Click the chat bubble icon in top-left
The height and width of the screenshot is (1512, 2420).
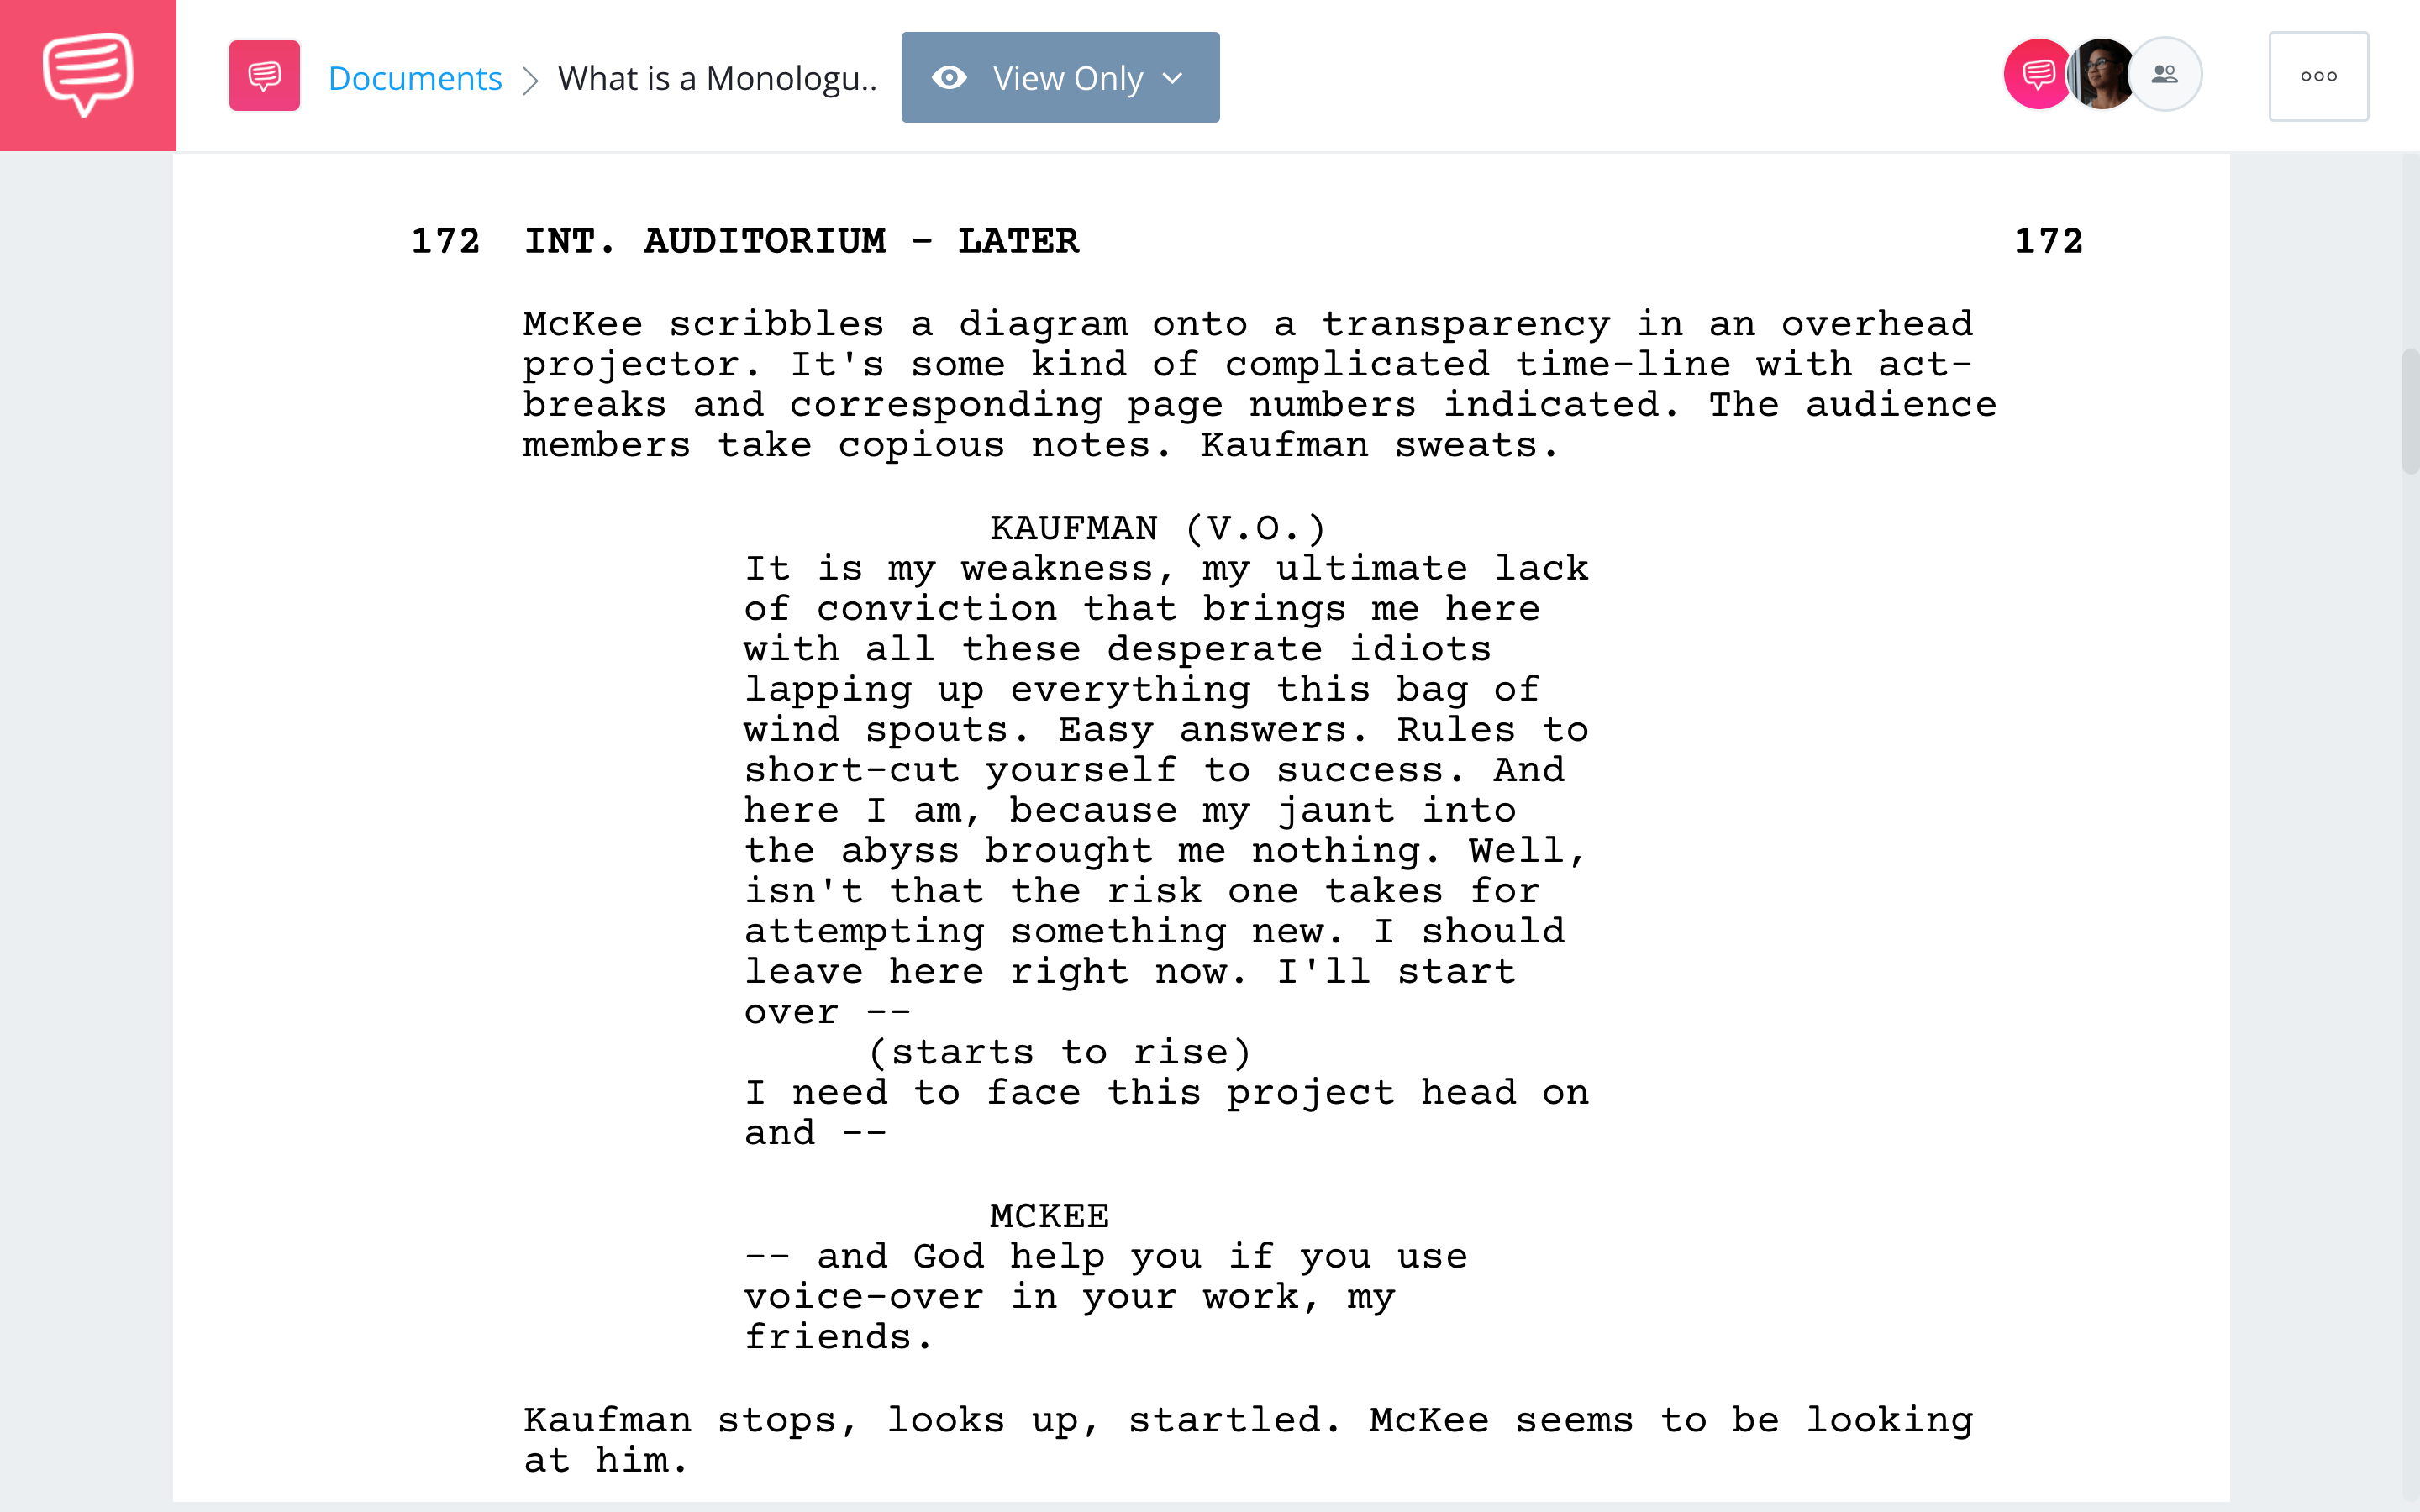87,75
